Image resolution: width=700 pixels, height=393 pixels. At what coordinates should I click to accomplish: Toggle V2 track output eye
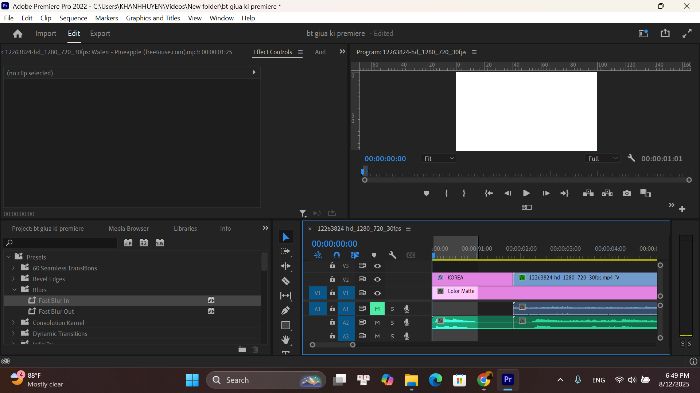pos(377,279)
